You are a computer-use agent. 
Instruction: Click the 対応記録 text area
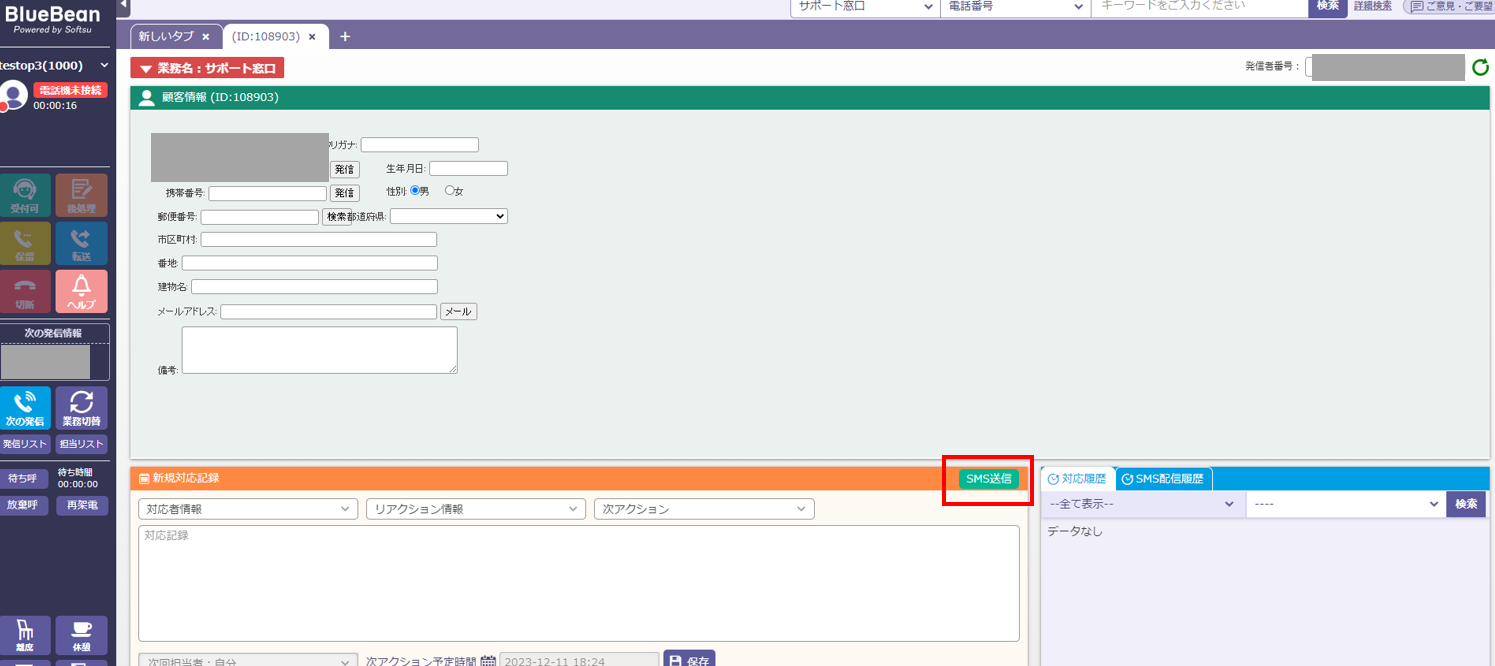click(578, 583)
